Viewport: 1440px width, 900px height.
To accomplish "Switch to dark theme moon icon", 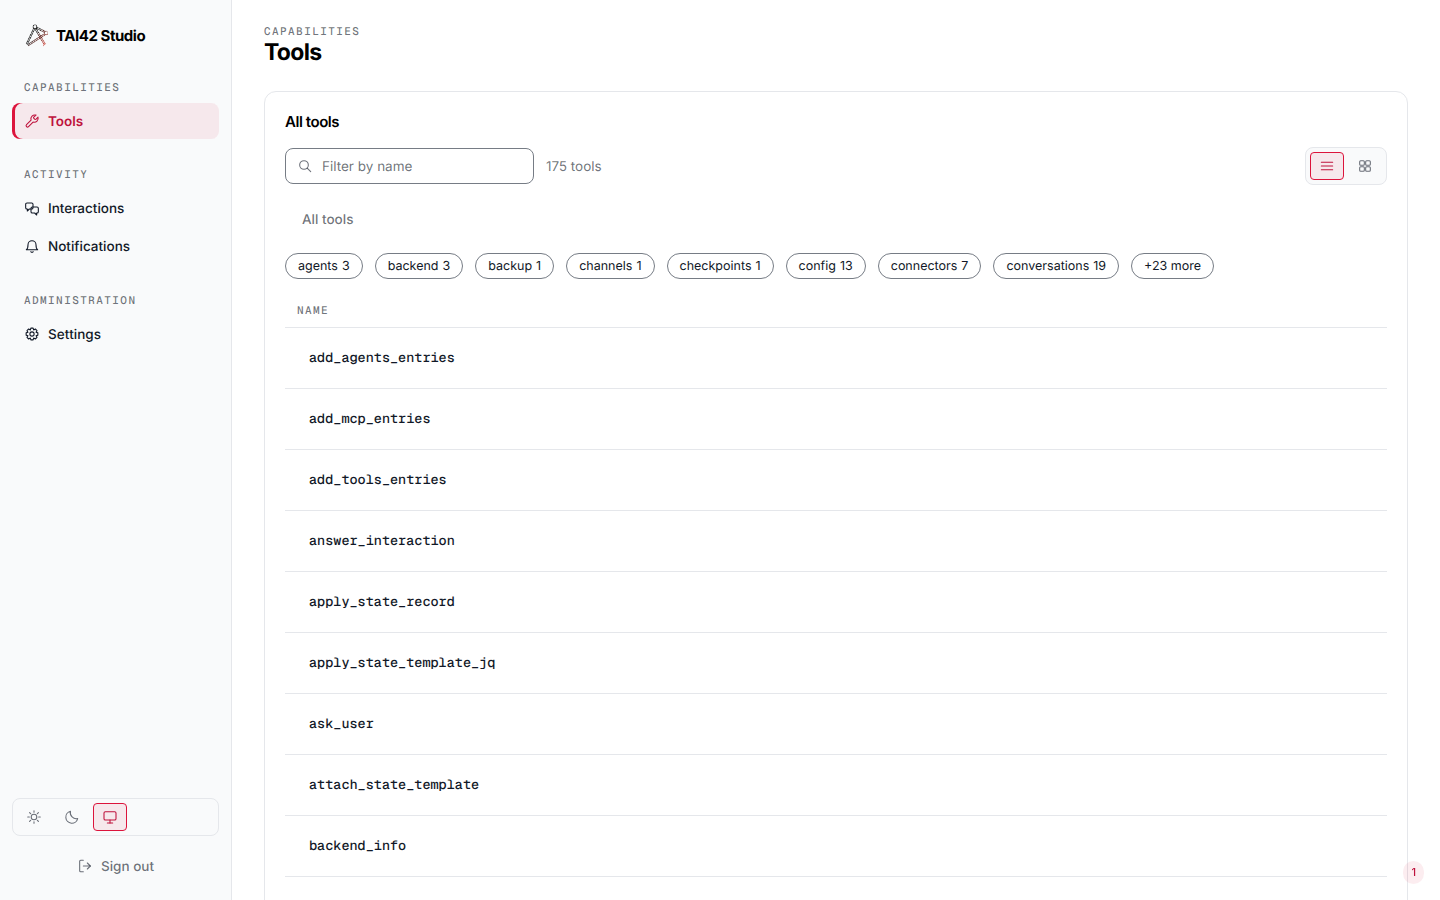I will 72,817.
